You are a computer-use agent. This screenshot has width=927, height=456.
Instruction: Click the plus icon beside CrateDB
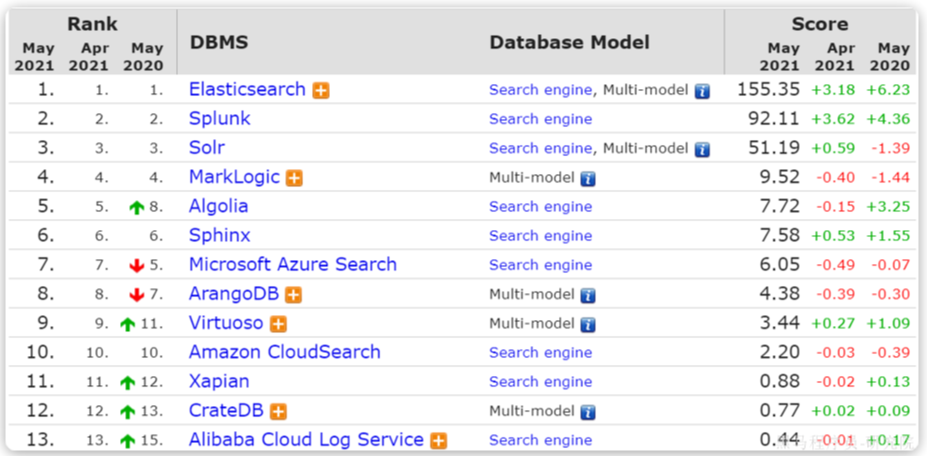click(278, 411)
